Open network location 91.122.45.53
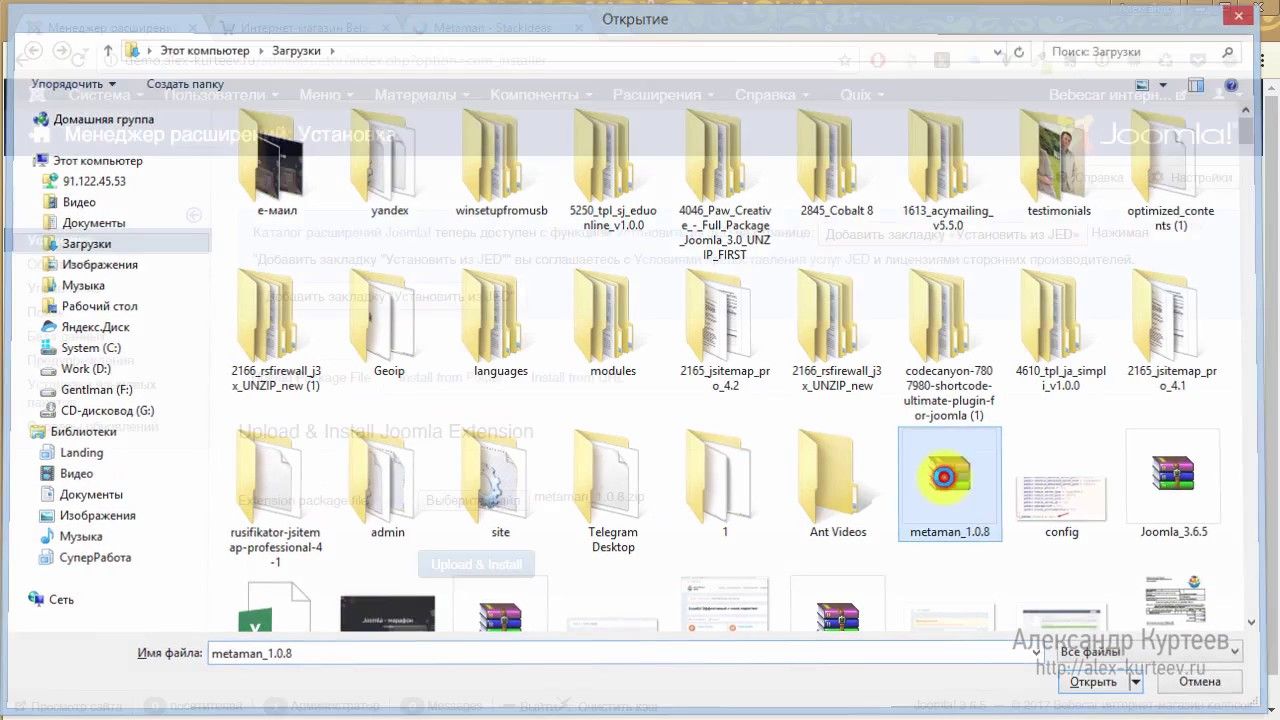The image size is (1280, 720). 84,182
